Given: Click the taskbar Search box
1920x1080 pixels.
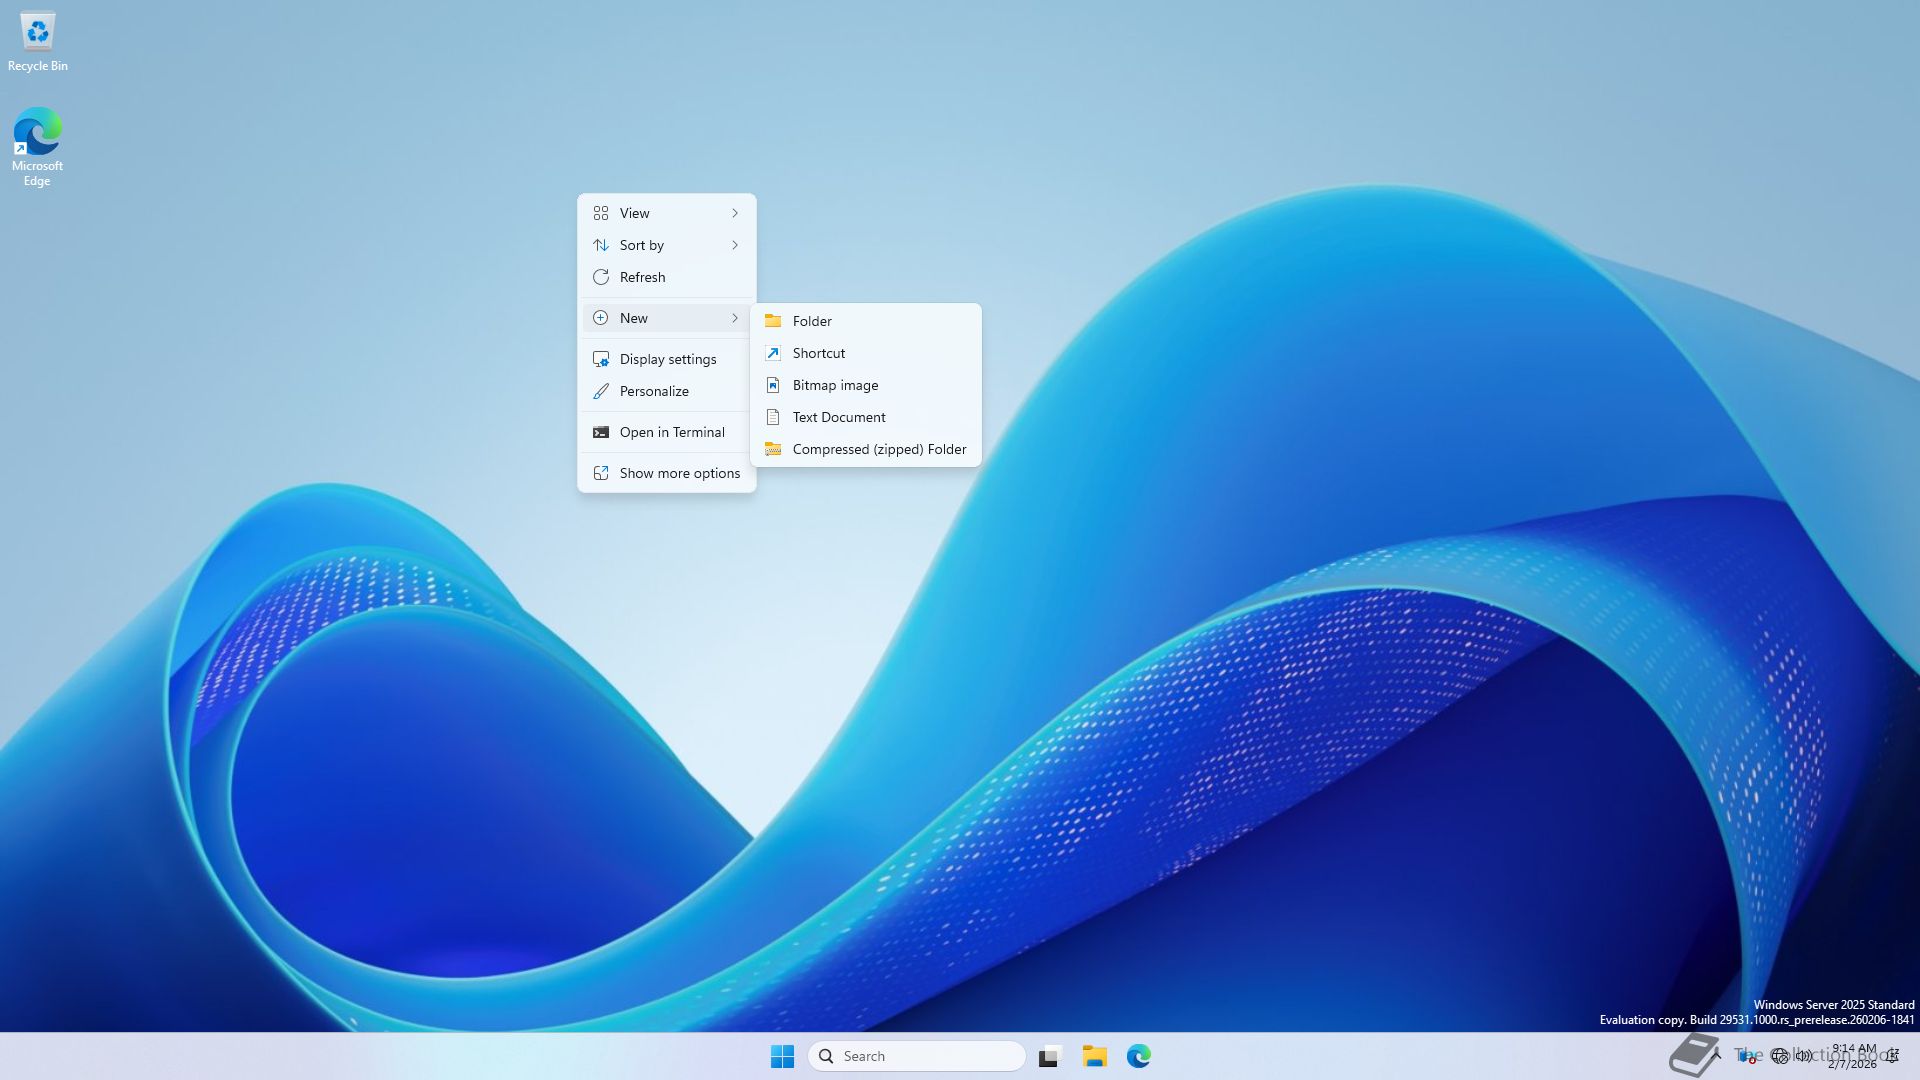Looking at the screenshot, I should point(915,1056).
